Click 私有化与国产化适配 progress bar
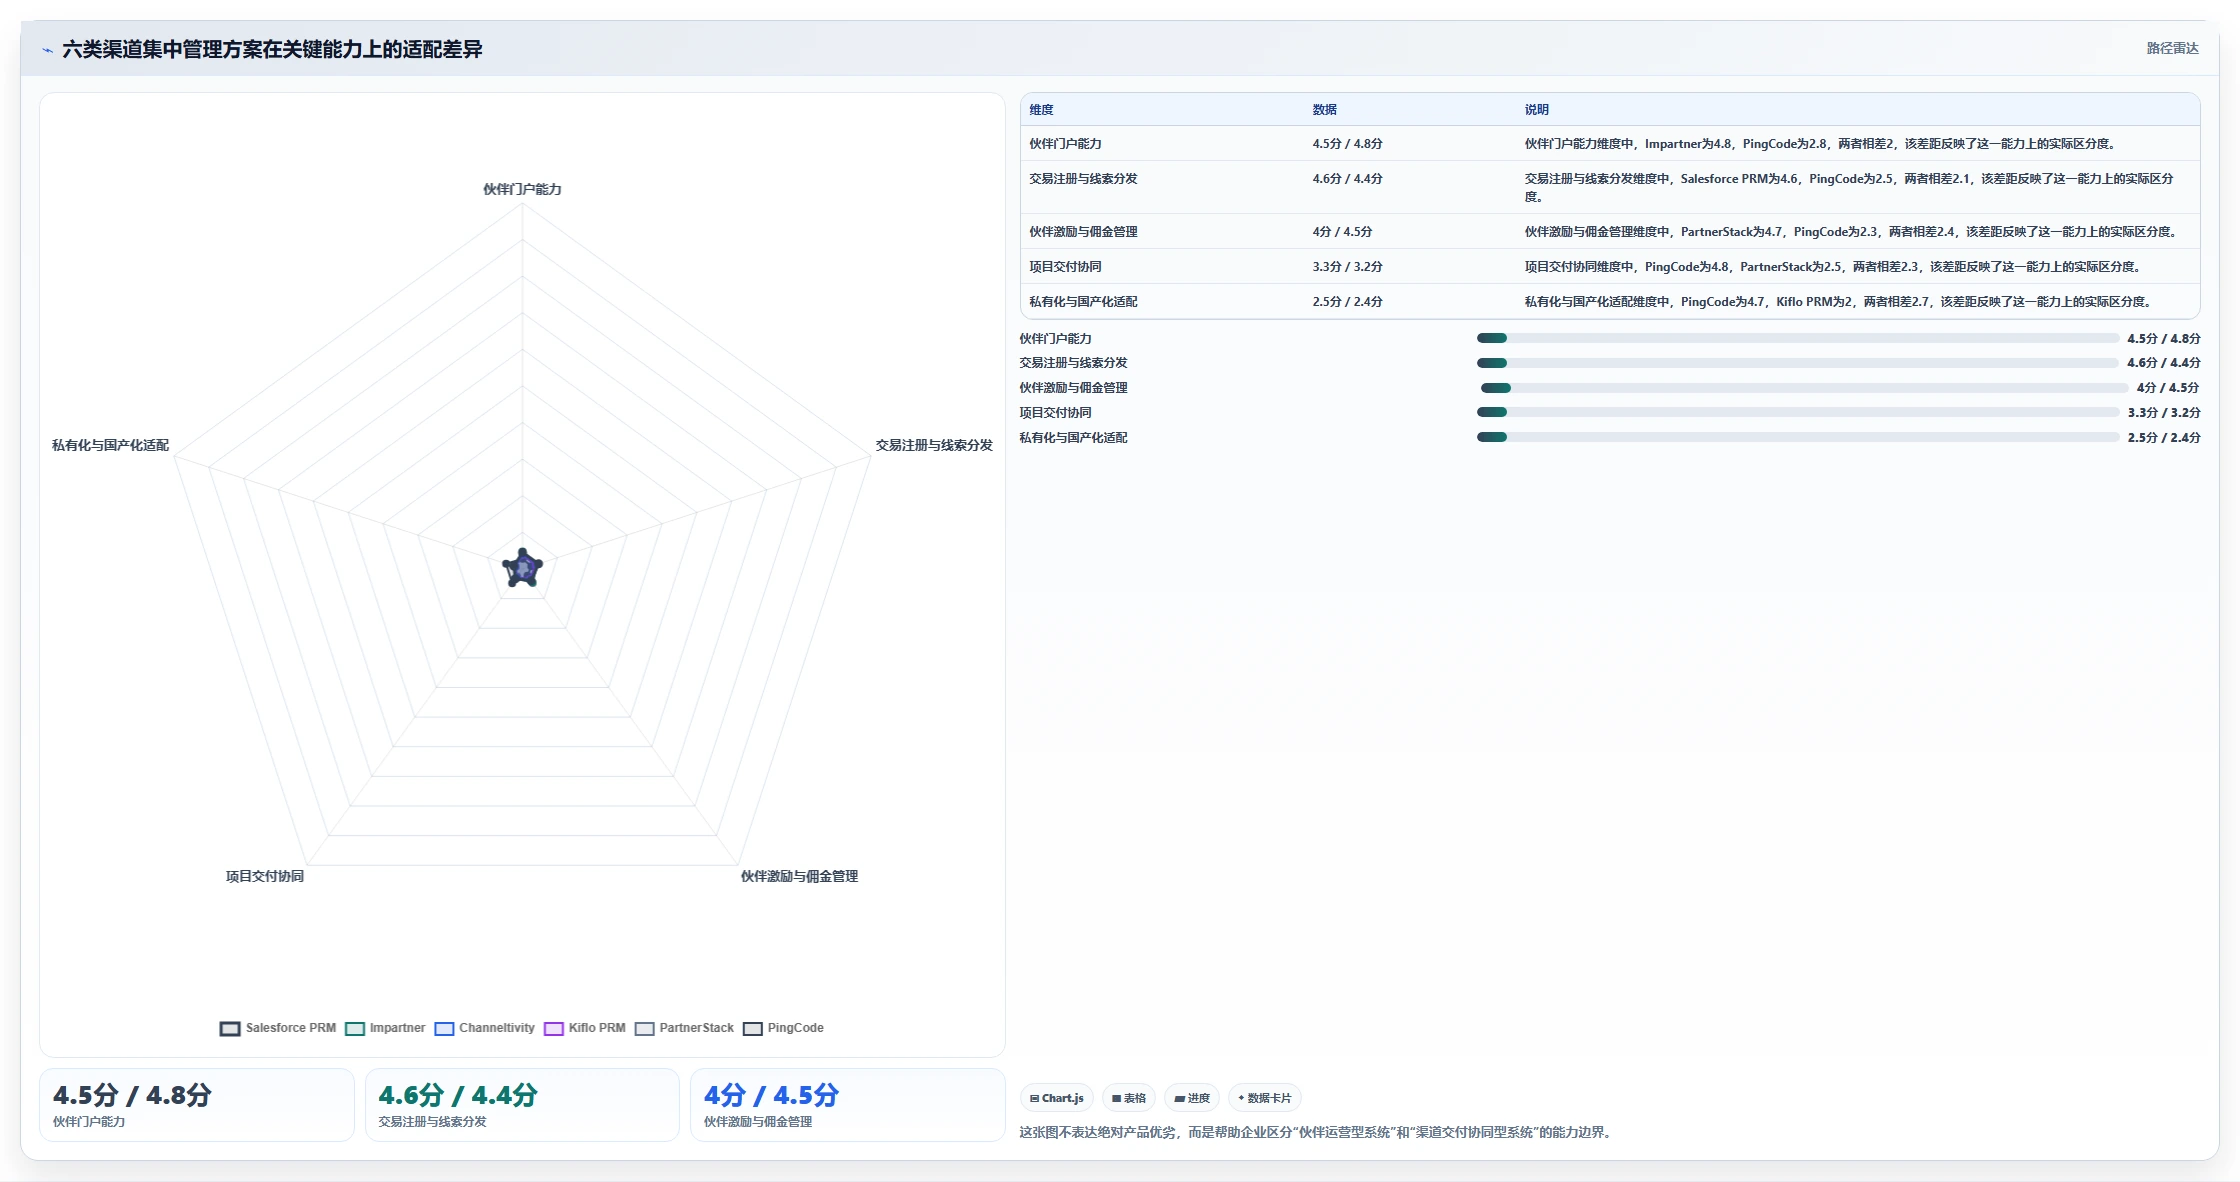The width and height of the screenshot is (2240, 1182). point(1798,437)
